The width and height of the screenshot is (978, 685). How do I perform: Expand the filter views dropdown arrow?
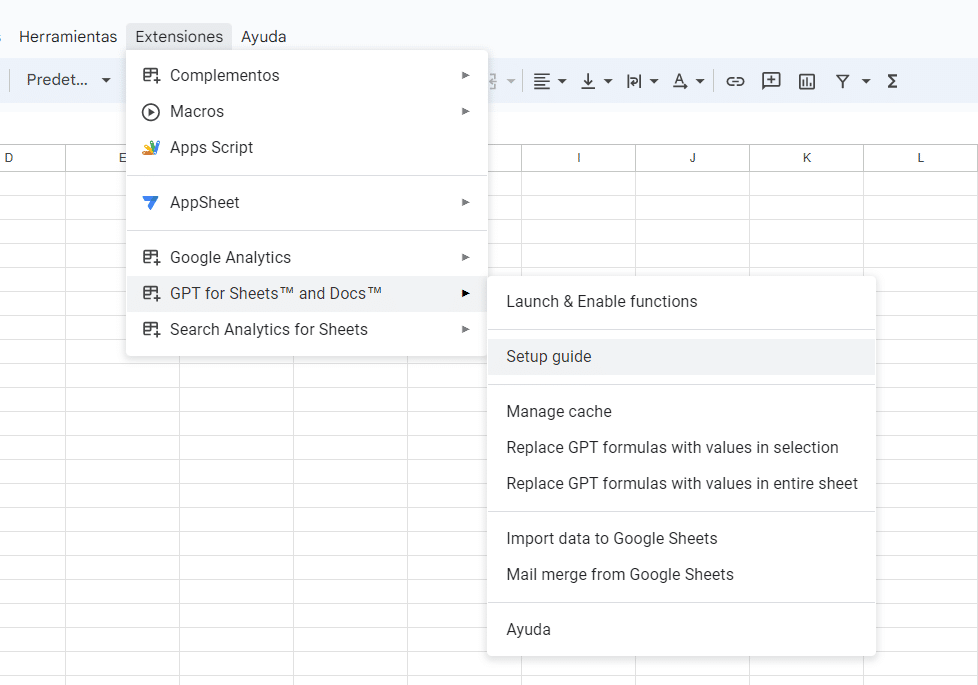pyautogui.click(x=866, y=81)
